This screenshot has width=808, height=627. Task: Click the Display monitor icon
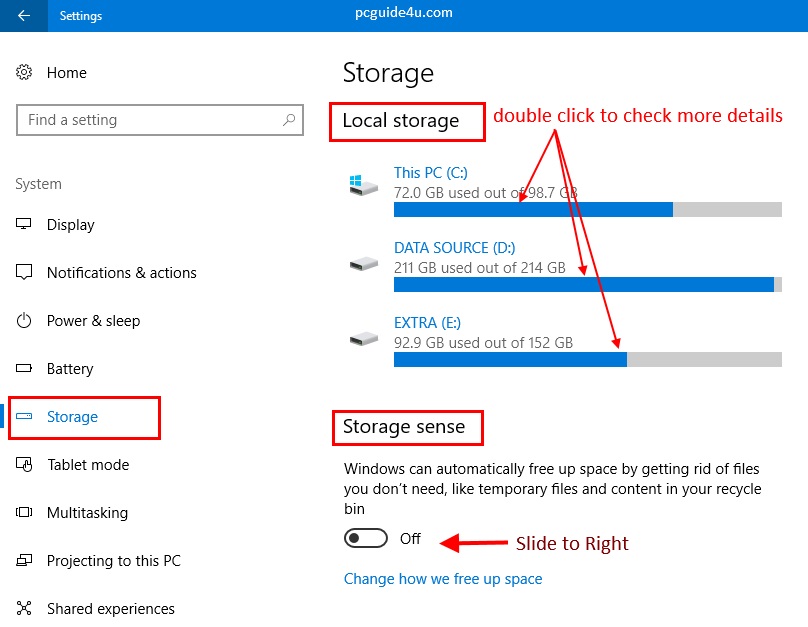pos(25,225)
